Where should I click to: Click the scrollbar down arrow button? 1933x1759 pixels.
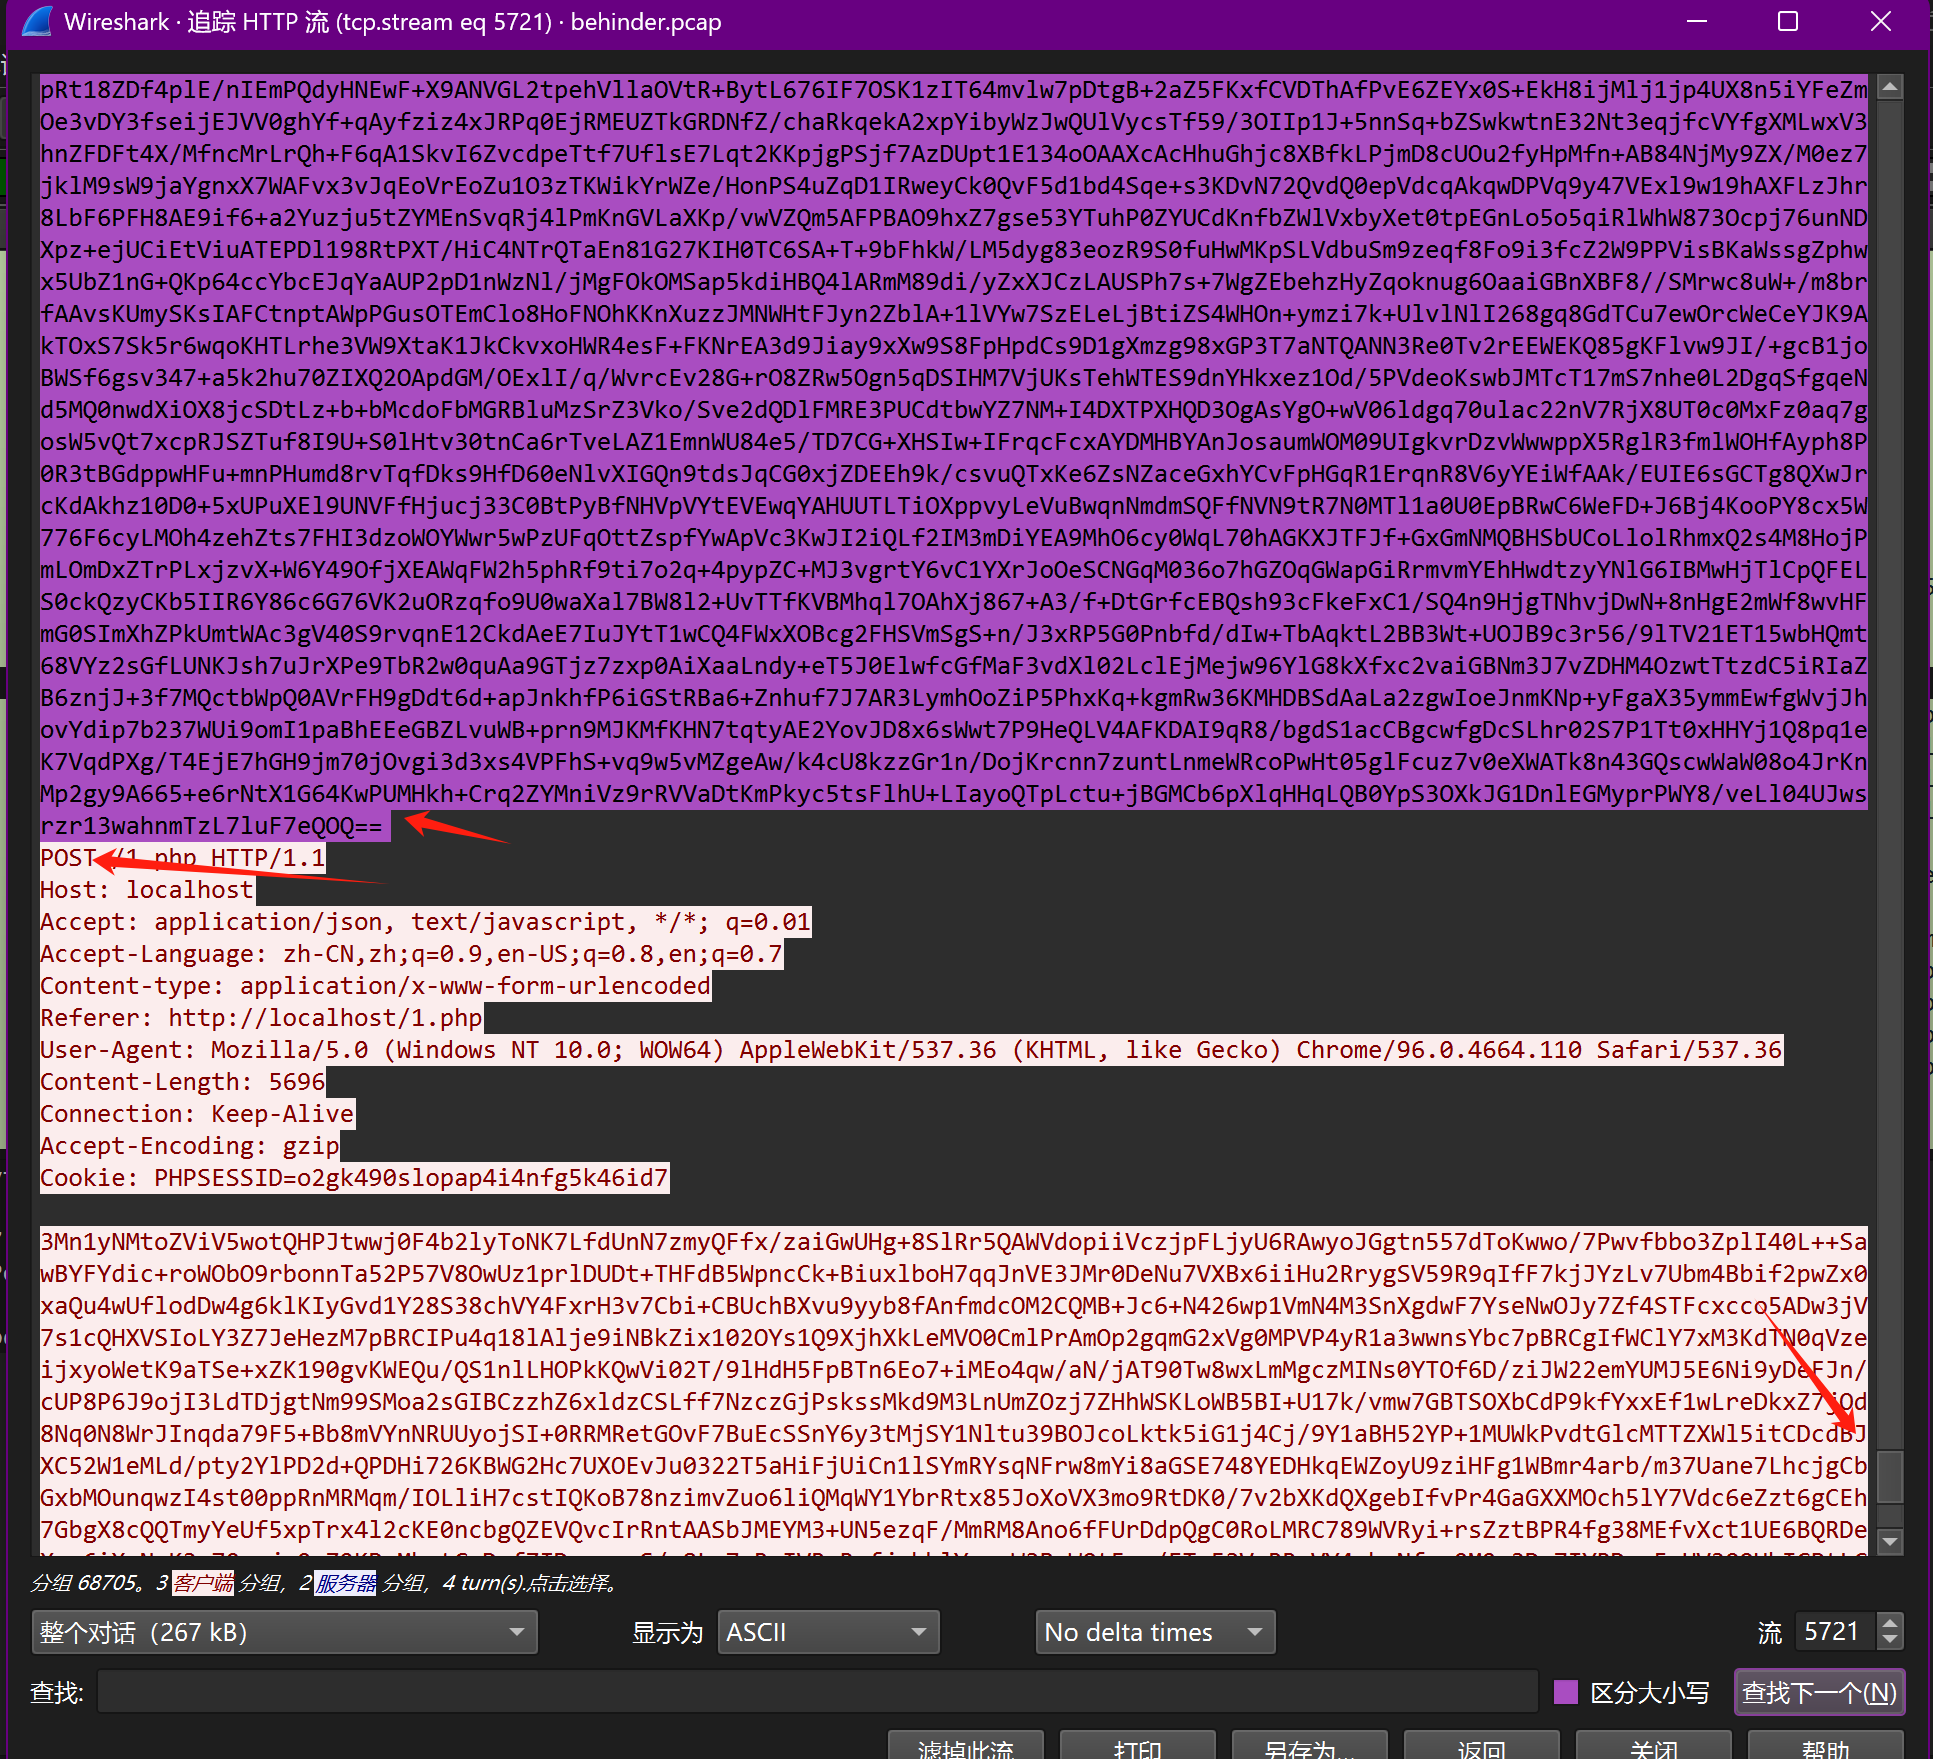[x=1889, y=1541]
